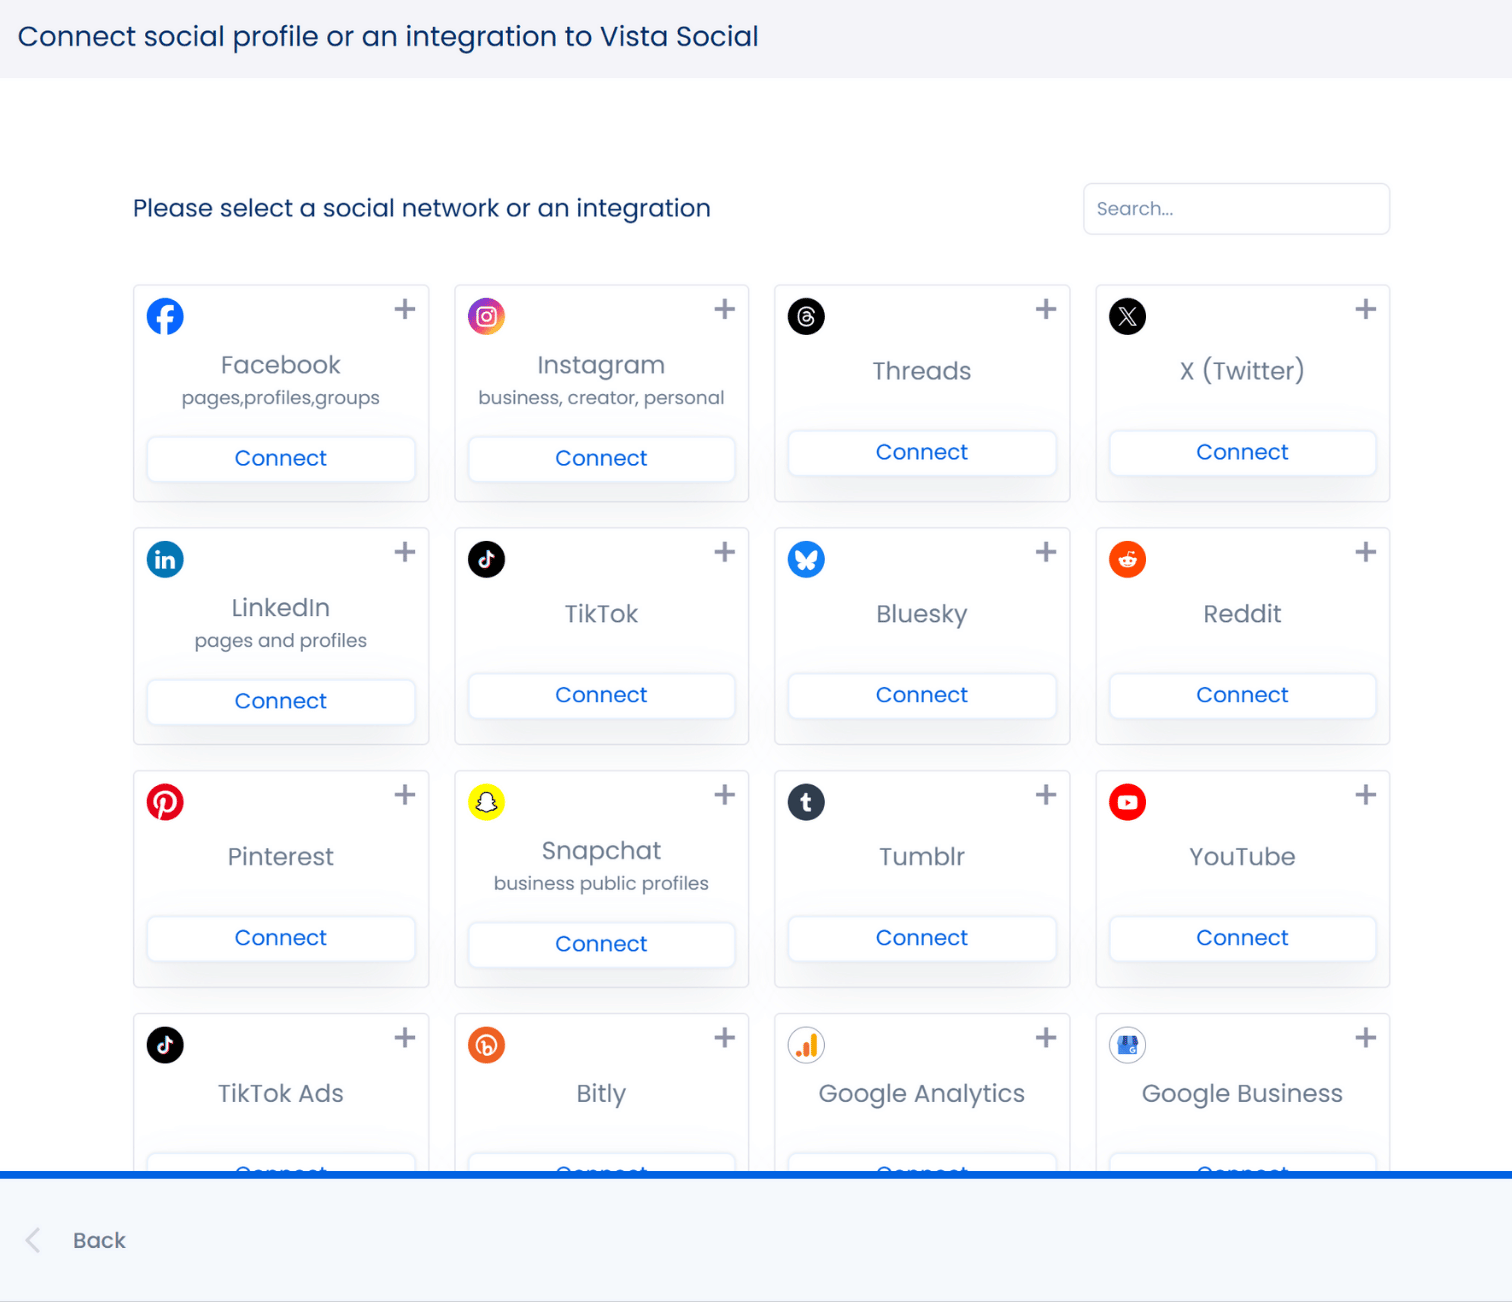The image size is (1512, 1302).
Task: Click the Threads logo icon
Action: coord(806,317)
